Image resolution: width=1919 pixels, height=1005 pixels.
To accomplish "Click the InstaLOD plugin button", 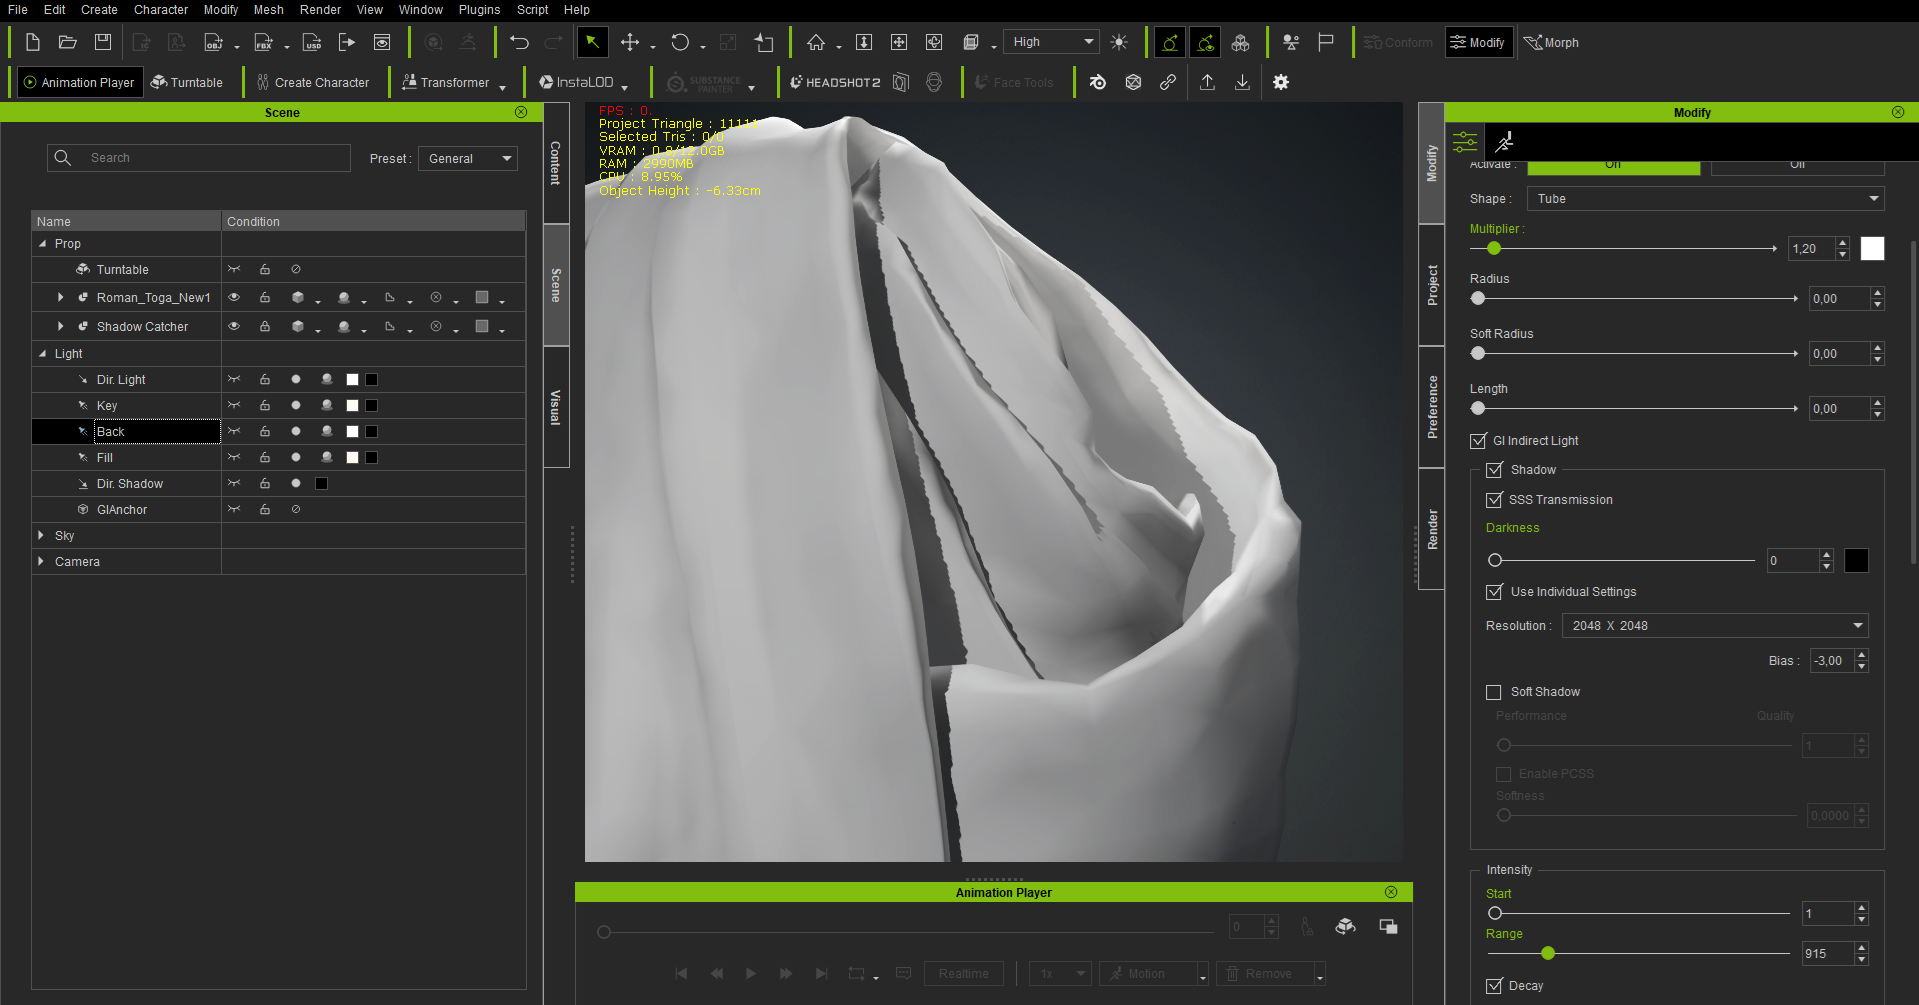I will pyautogui.click(x=576, y=82).
